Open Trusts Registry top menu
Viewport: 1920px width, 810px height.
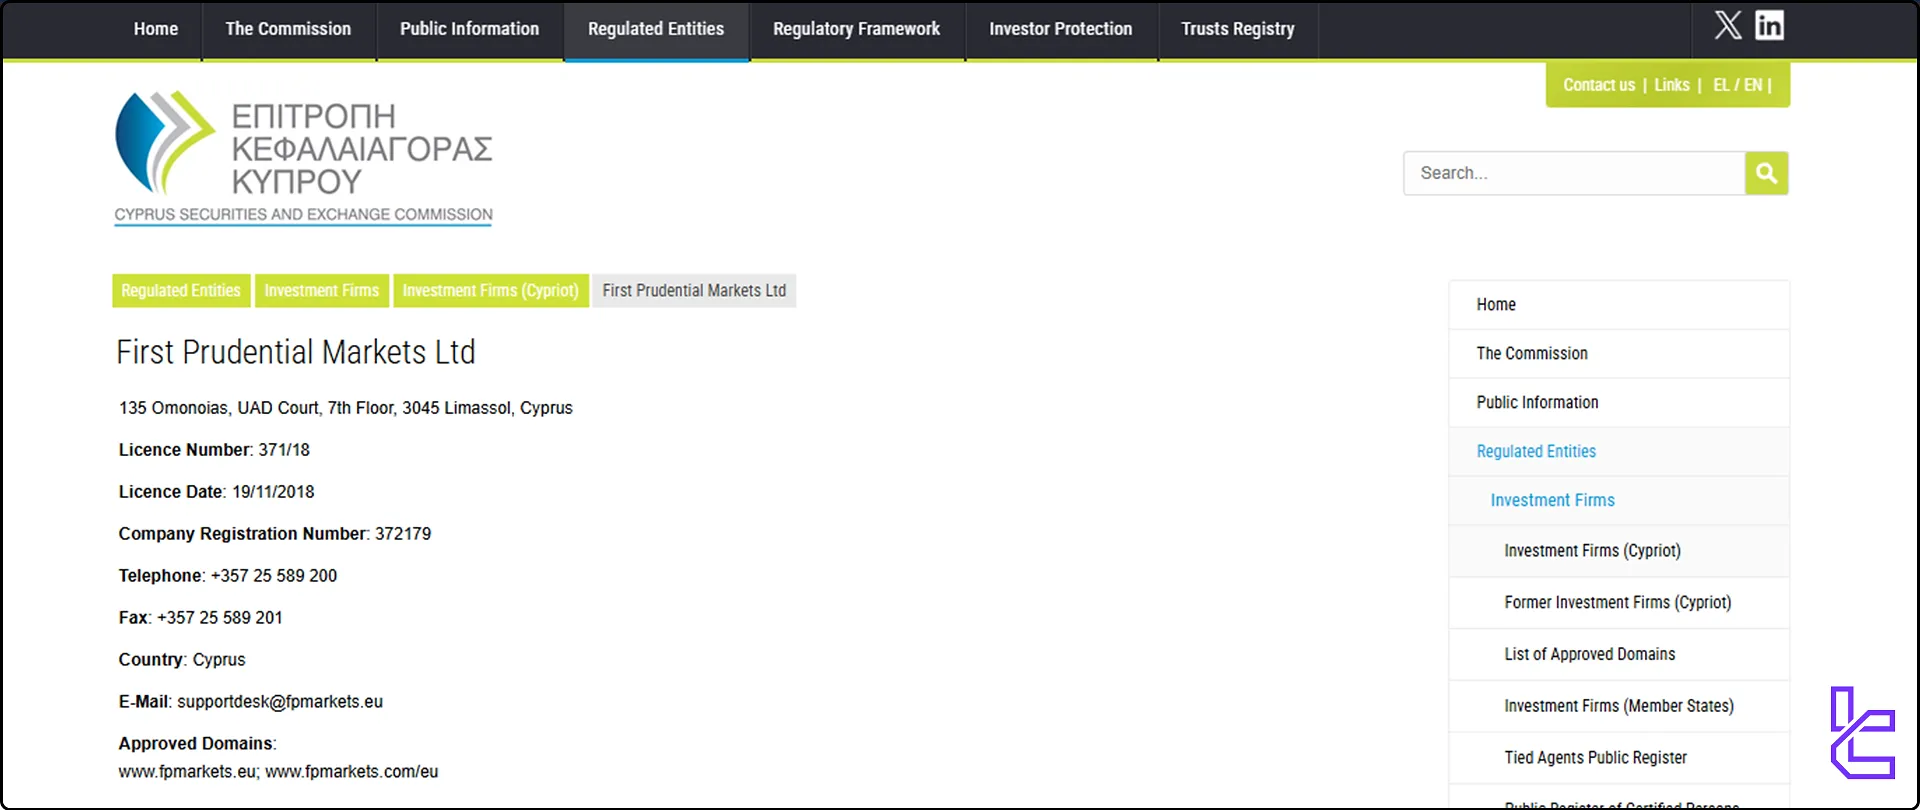pyautogui.click(x=1238, y=29)
